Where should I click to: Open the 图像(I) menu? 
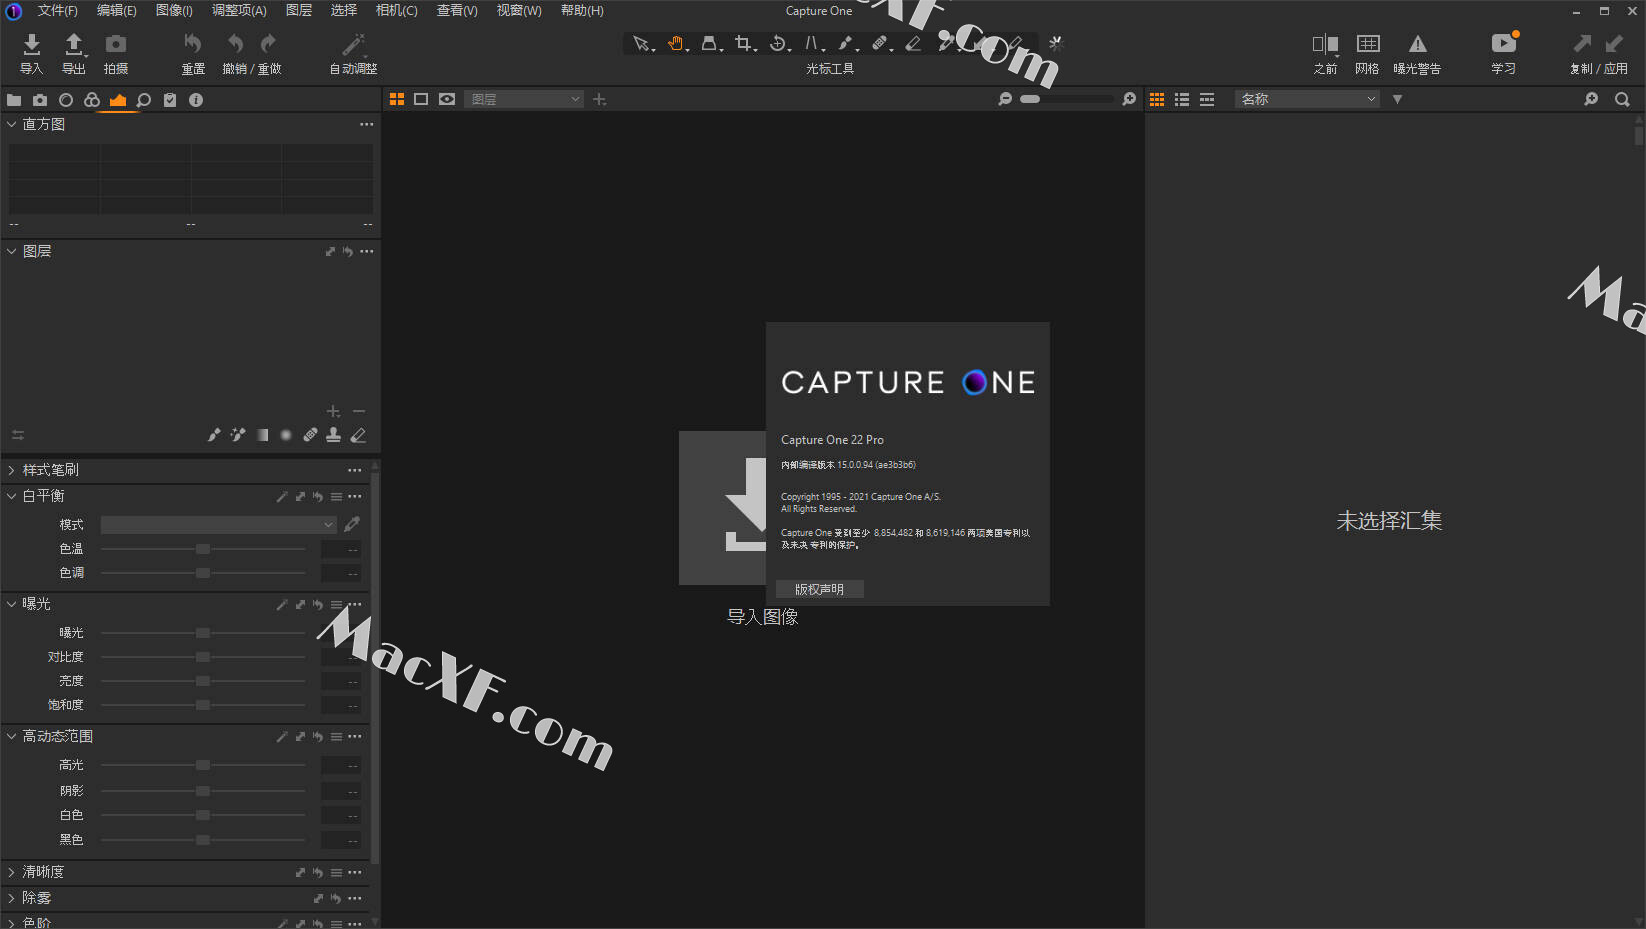(x=174, y=10)
